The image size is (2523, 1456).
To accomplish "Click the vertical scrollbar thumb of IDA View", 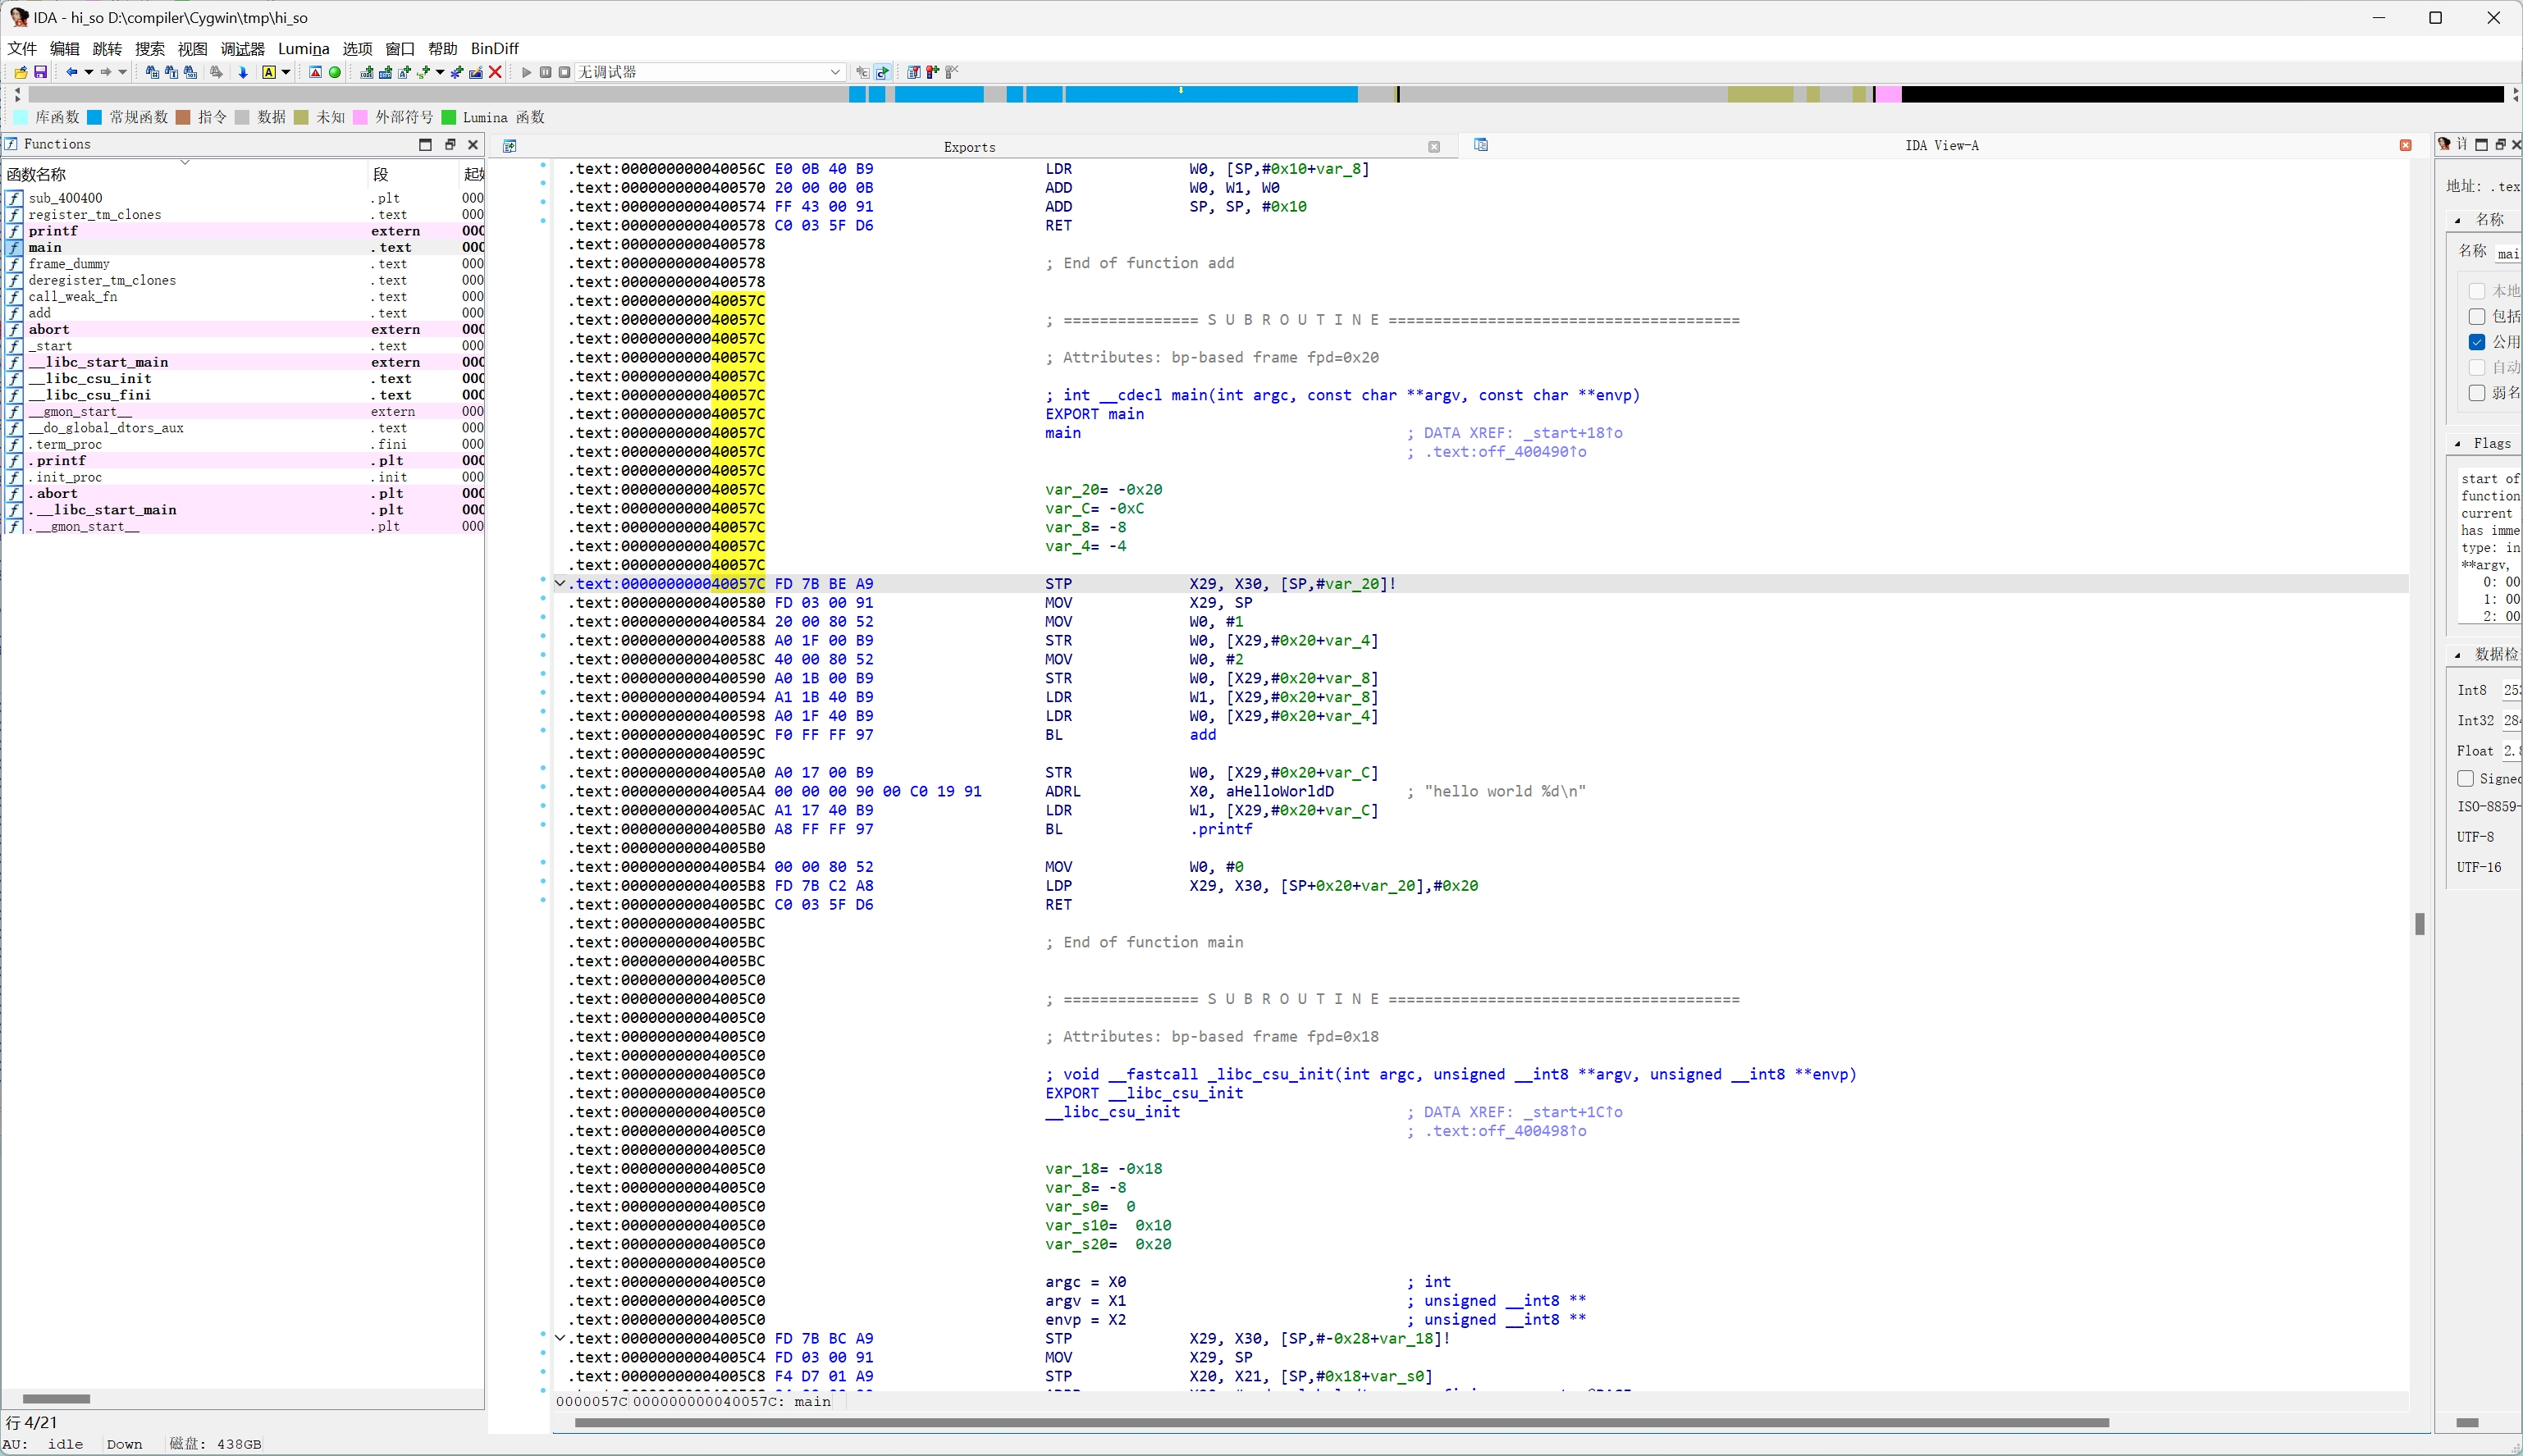I will click(x=2419, y=924).
